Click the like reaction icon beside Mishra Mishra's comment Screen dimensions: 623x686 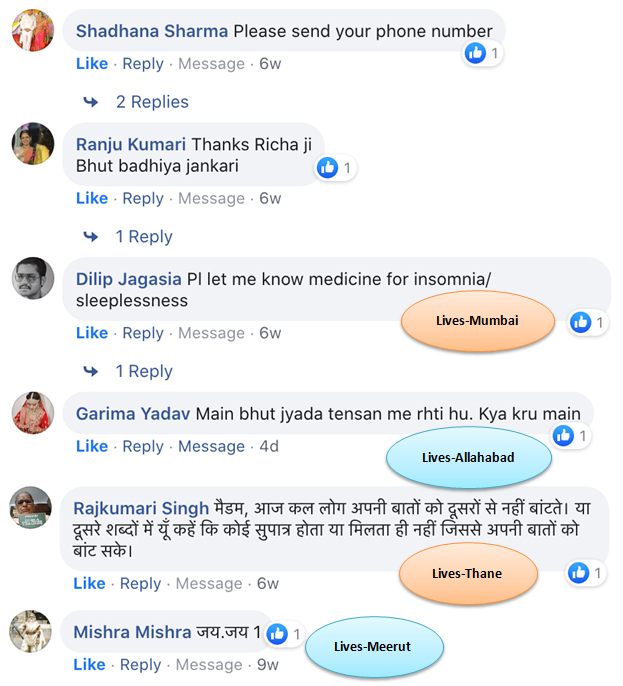pos(277,634)
